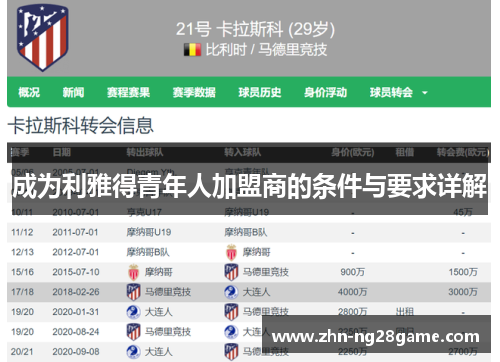
Task: Select the 球员转会 menu item
Action: click(391, 92)
